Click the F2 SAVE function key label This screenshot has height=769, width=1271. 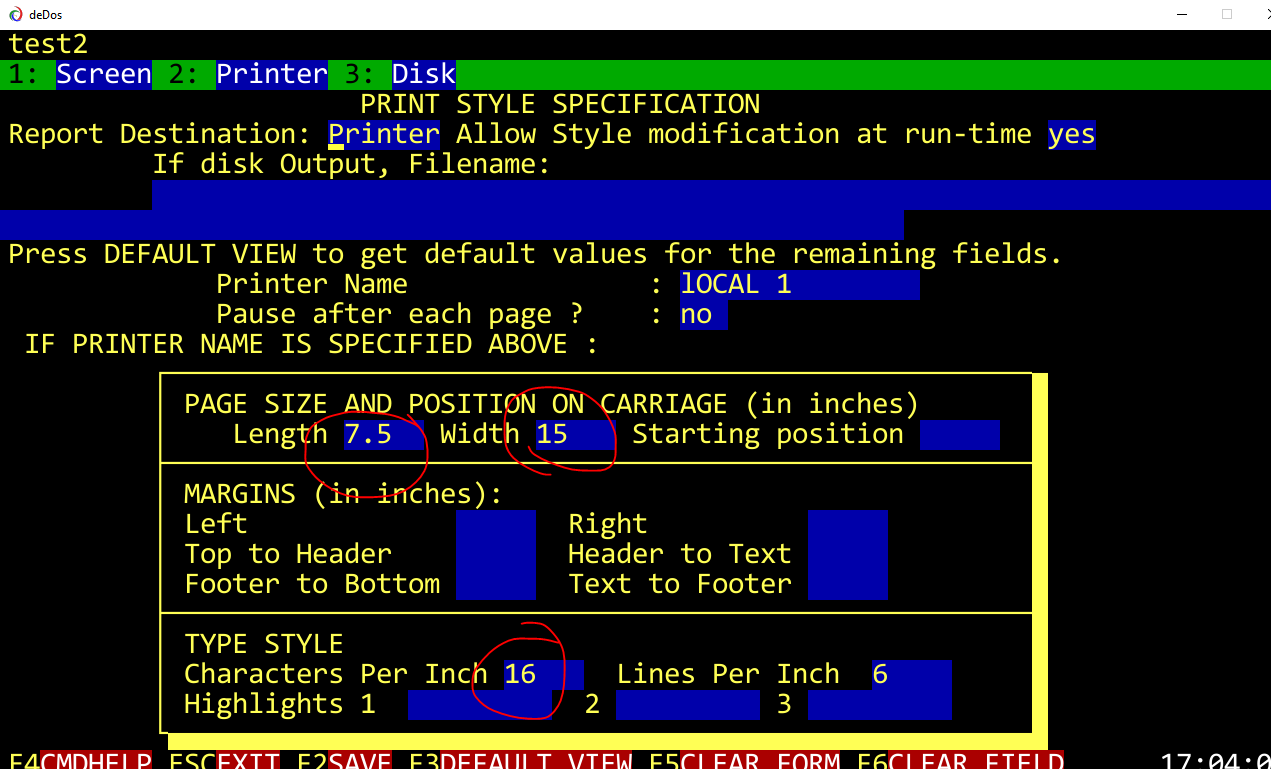[345, 760]
